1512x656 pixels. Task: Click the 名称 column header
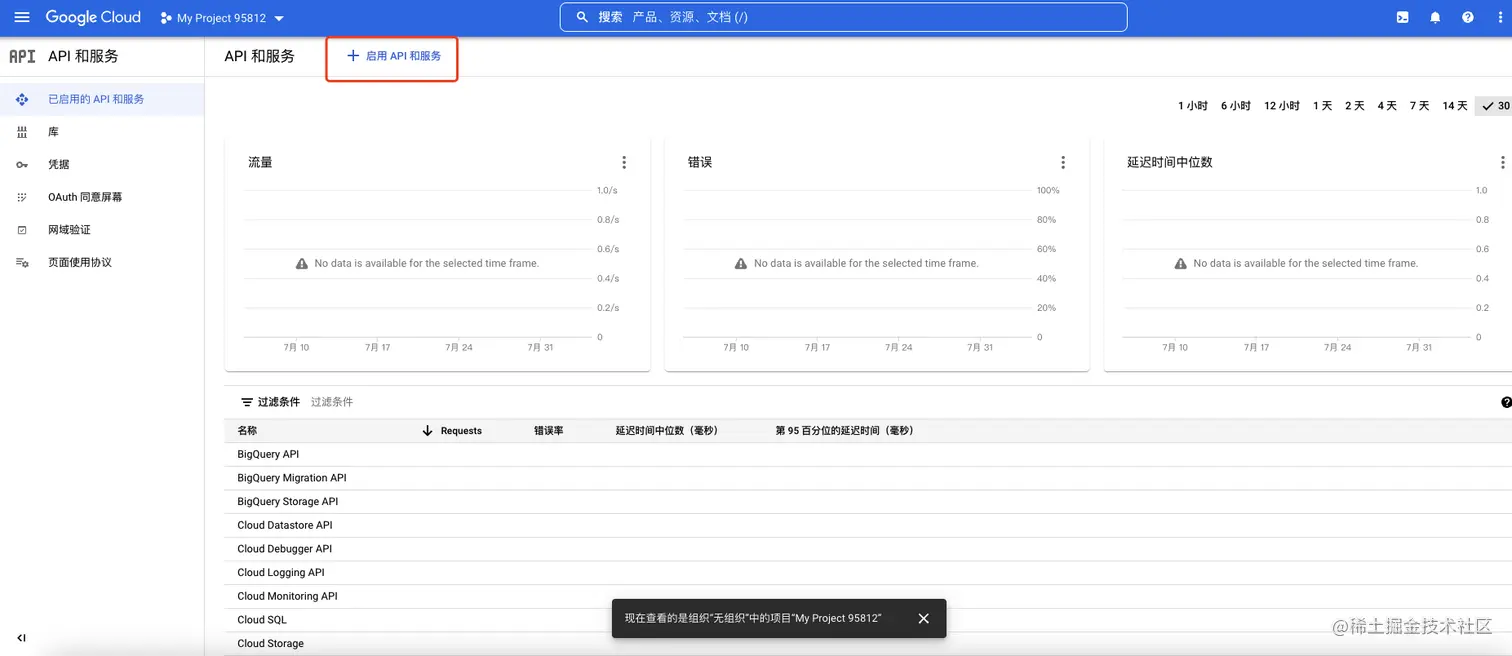pos(247,431)
